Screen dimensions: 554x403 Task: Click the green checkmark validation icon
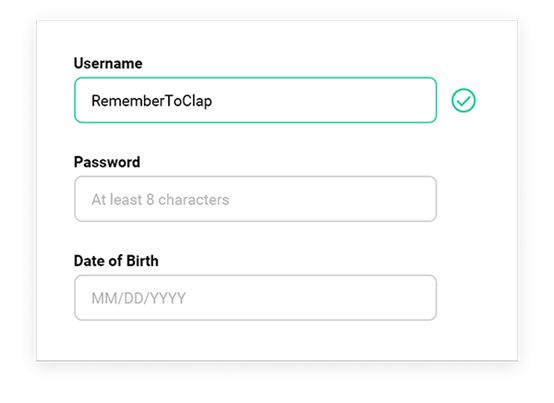463,100
